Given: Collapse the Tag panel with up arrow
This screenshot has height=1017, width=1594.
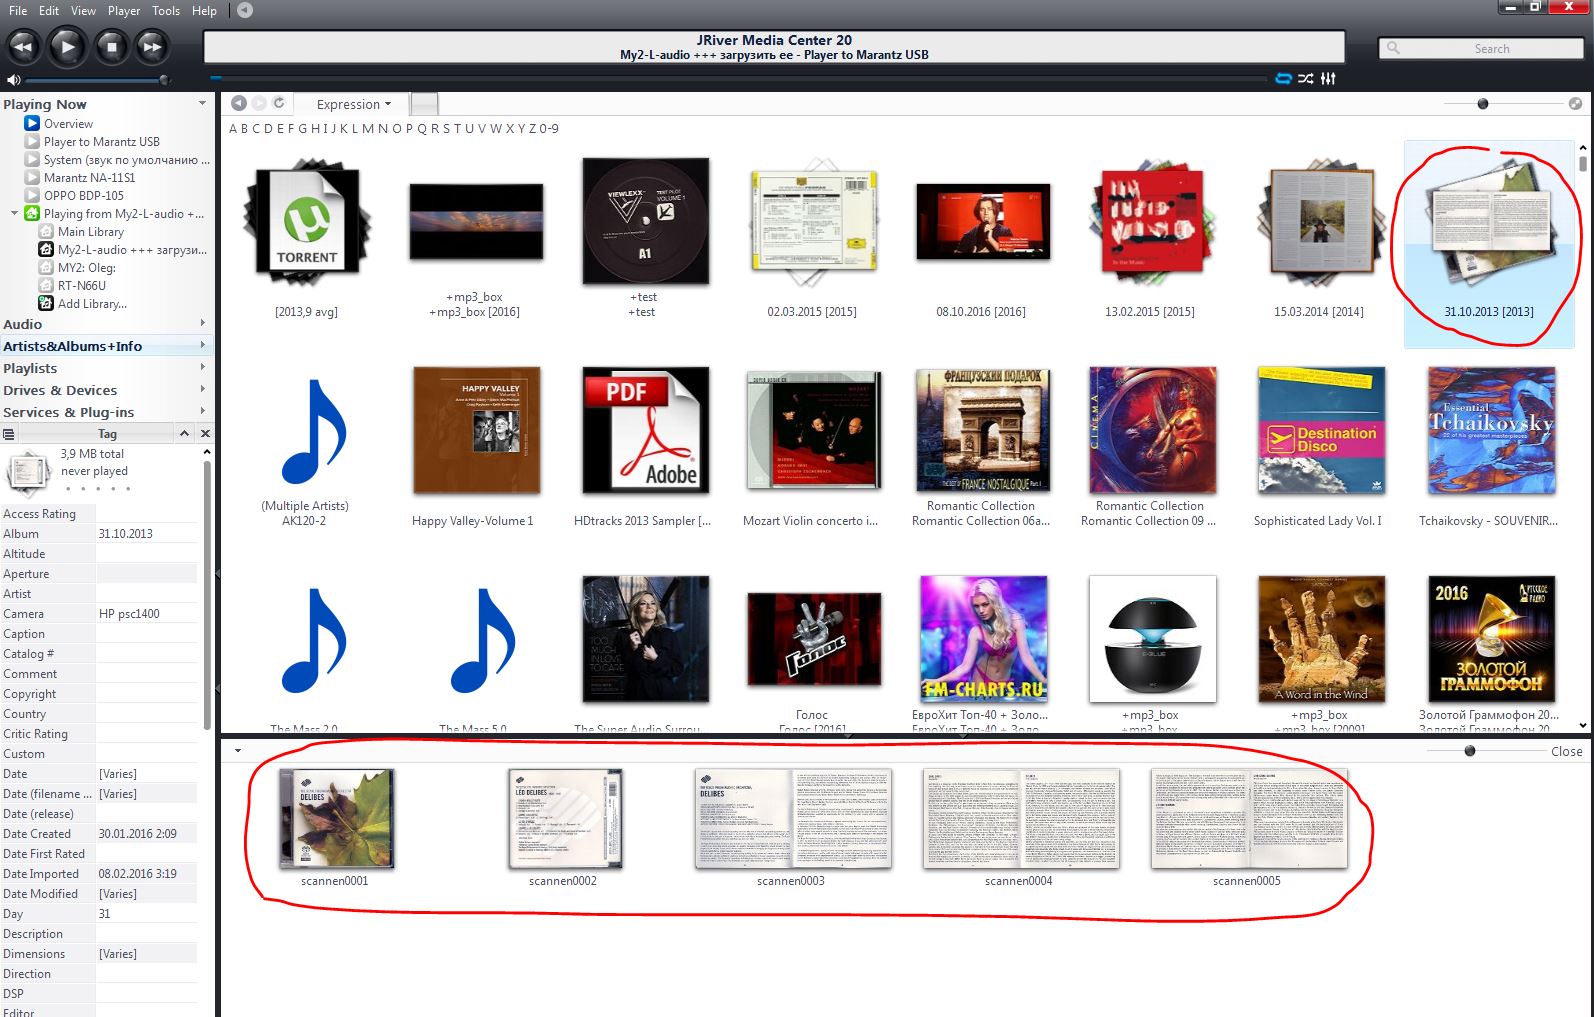Looking at the screenshot, I should 184,433.
